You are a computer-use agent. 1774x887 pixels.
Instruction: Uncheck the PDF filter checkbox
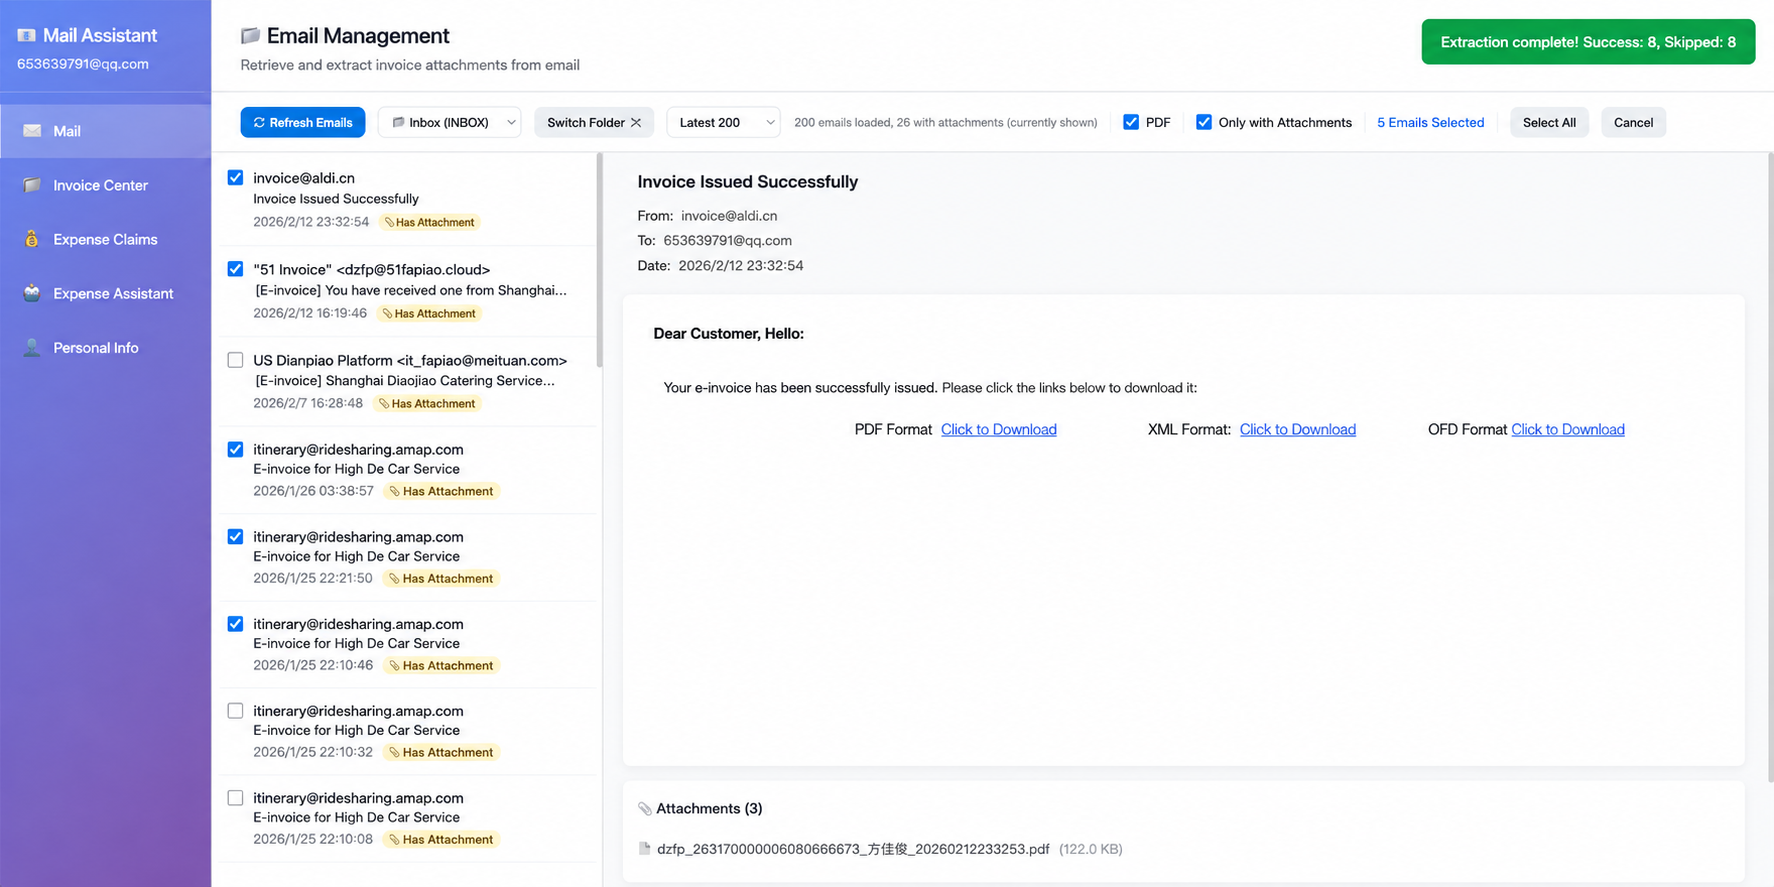pyautogui.click(x=1131, y=122)
